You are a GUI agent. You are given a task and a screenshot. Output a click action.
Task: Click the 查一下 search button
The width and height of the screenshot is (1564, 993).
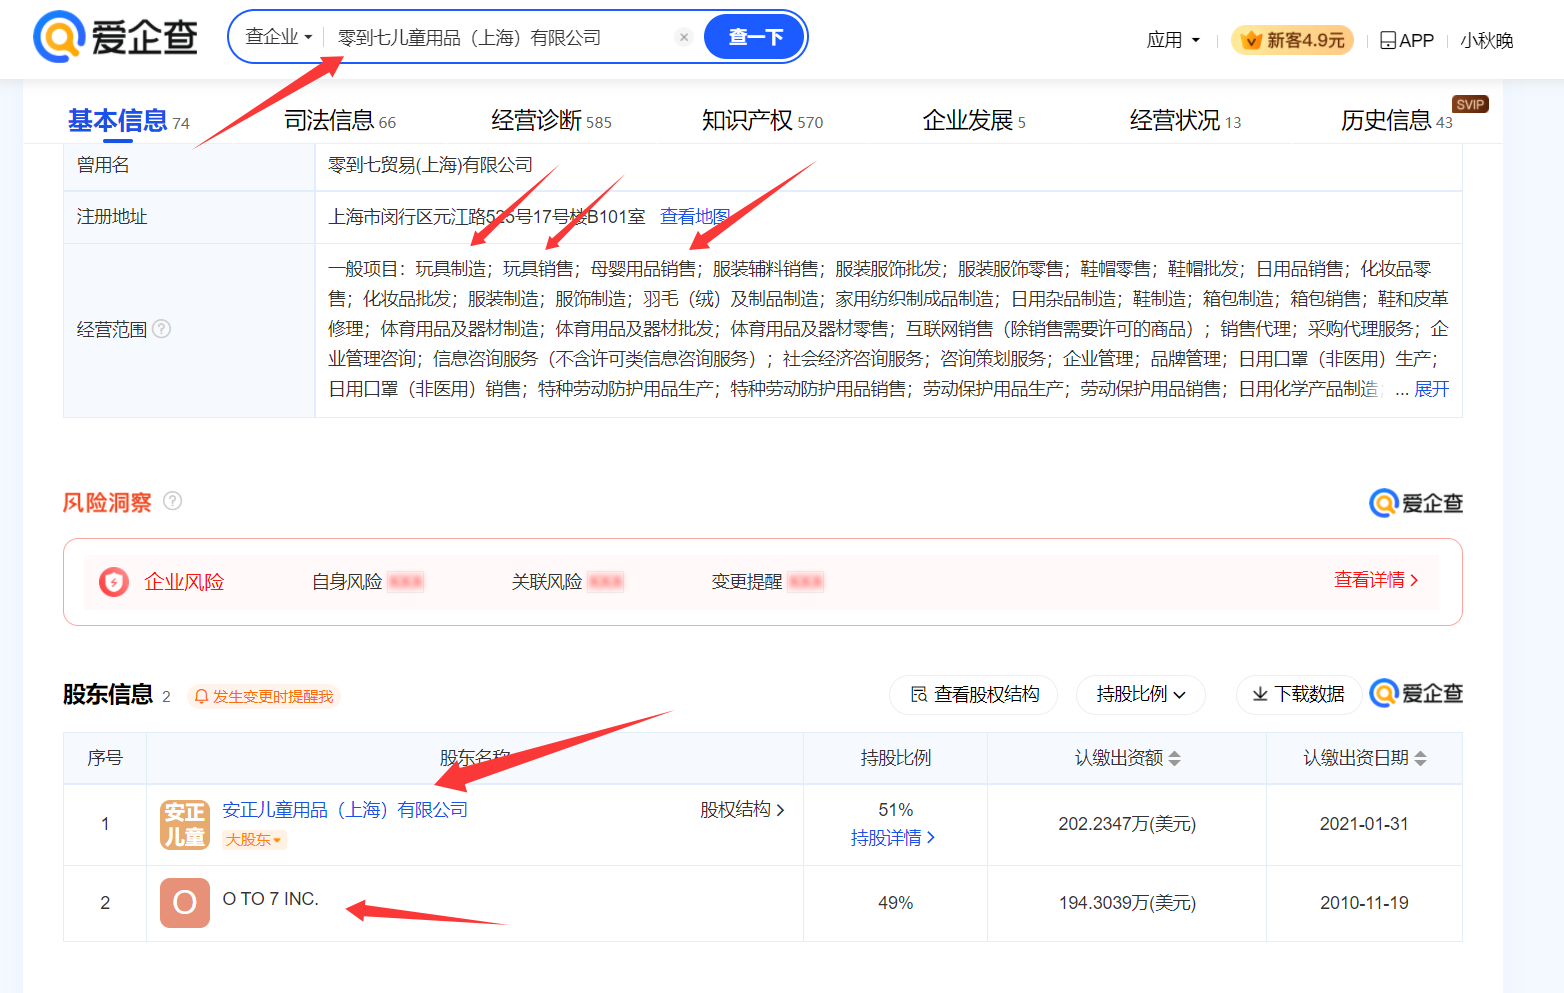point(755,37)
